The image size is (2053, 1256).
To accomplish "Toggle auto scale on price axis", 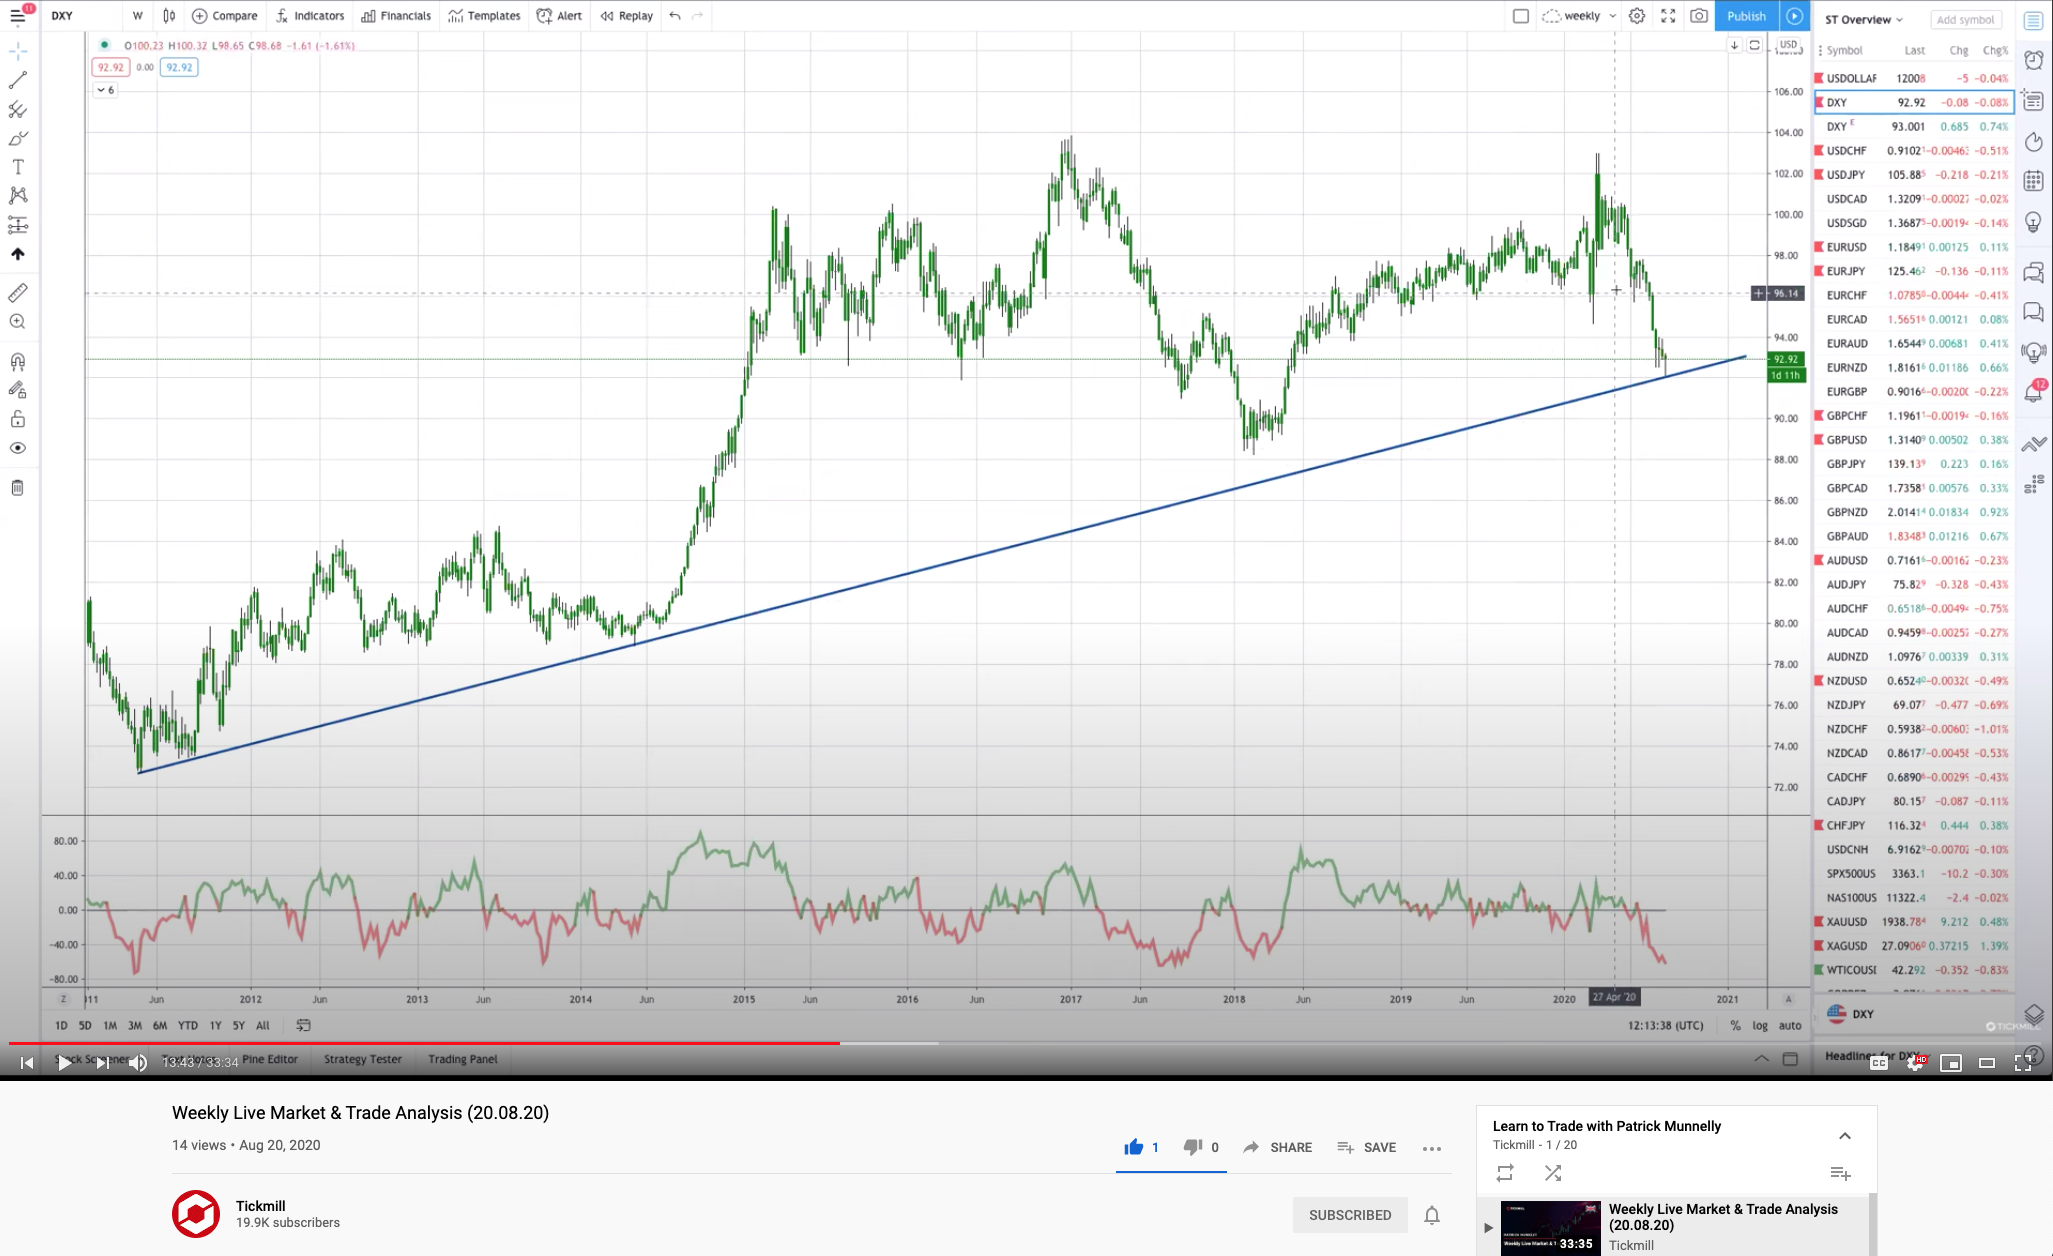I will (1790, 1026).
